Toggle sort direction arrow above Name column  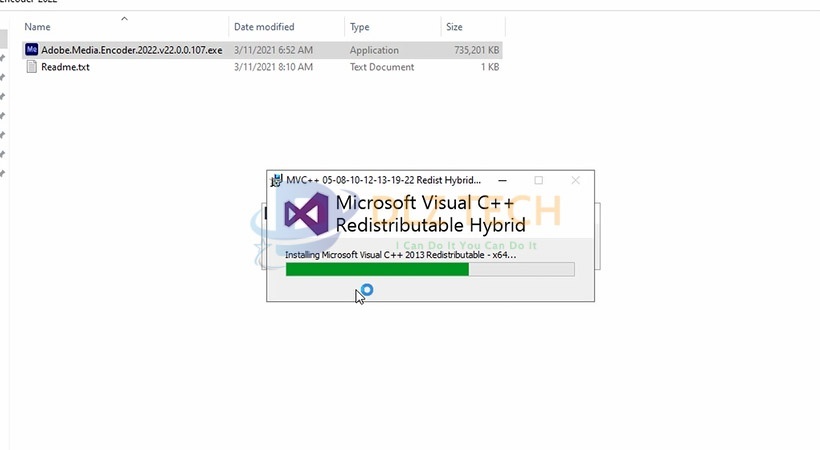(124, 19)
